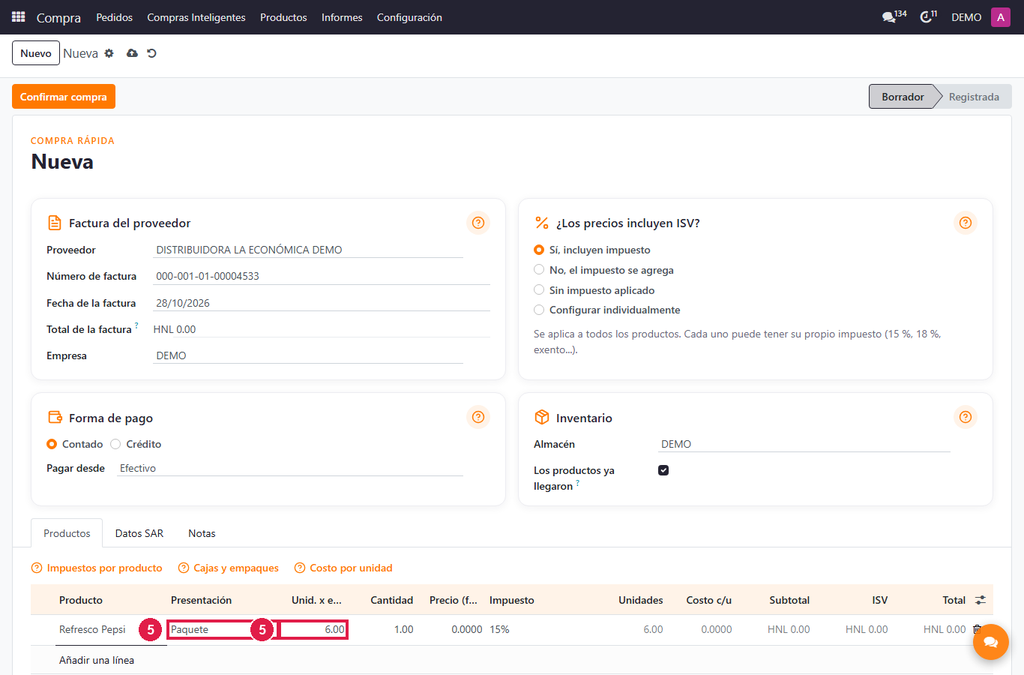Click the Fecha de la factura field
The width and height of the screenshot is (1024, 675).
pyautogui.click(x=321, y=303)
